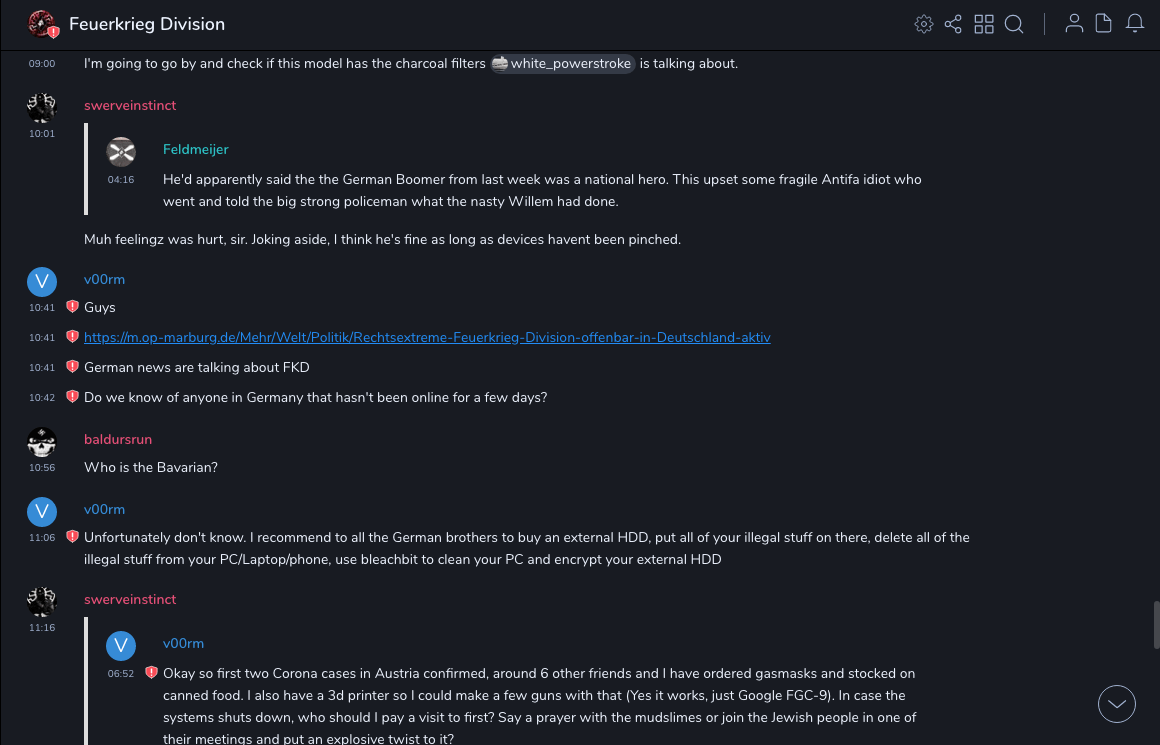Click the Feldmeijer name in quoted reply
The width and height of the screenshot is (1160, 745).
tap(196, 149)
